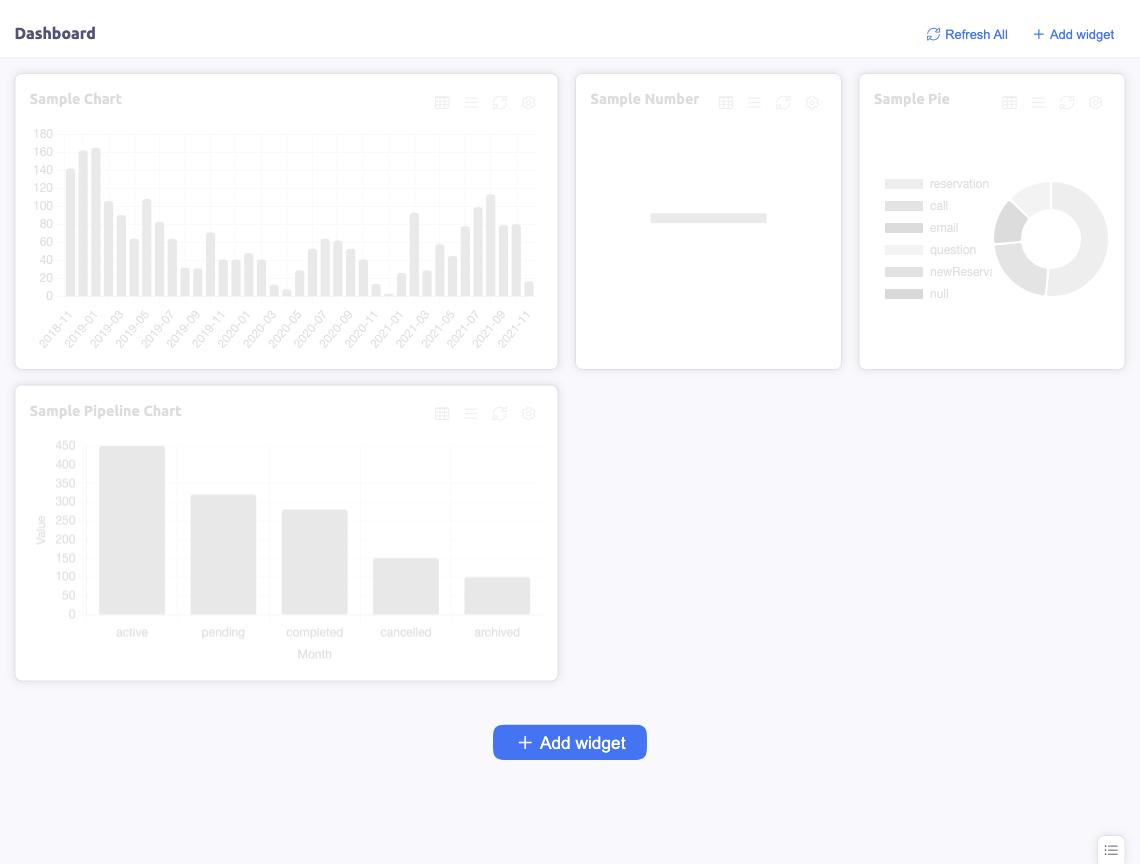
Task: Refresh the Sample Number widget
Action: point(784,103)
